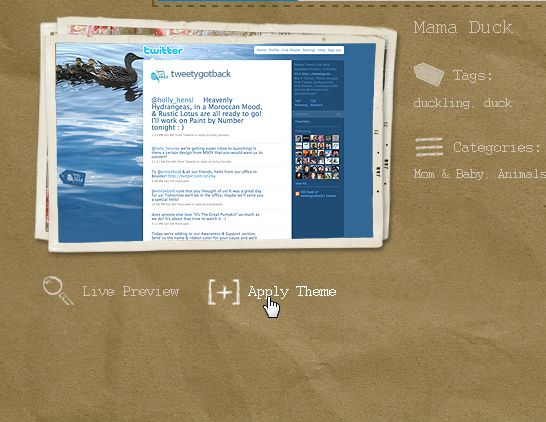Click the Categories: label

click(x=497, y=147)
